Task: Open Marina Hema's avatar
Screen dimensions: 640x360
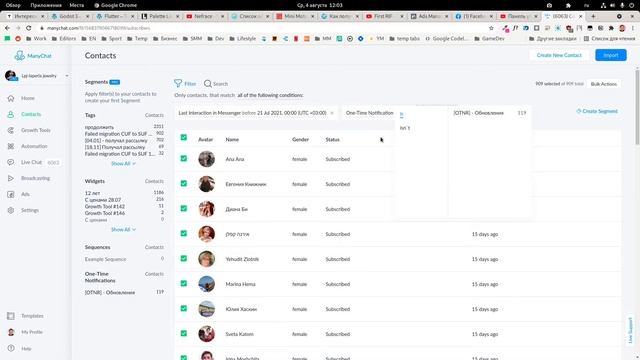Action: click(207, 284)
